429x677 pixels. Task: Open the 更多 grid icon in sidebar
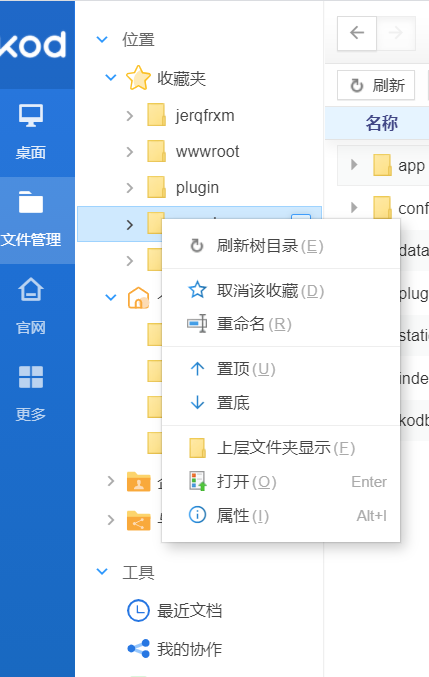31,377
